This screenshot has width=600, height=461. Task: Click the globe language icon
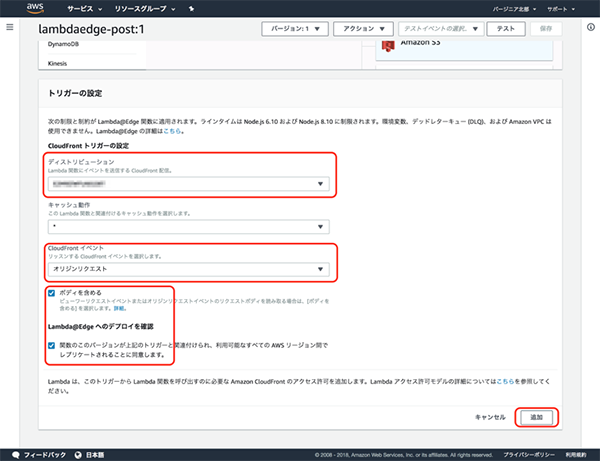pyautogui.click(x=76, y=452)
